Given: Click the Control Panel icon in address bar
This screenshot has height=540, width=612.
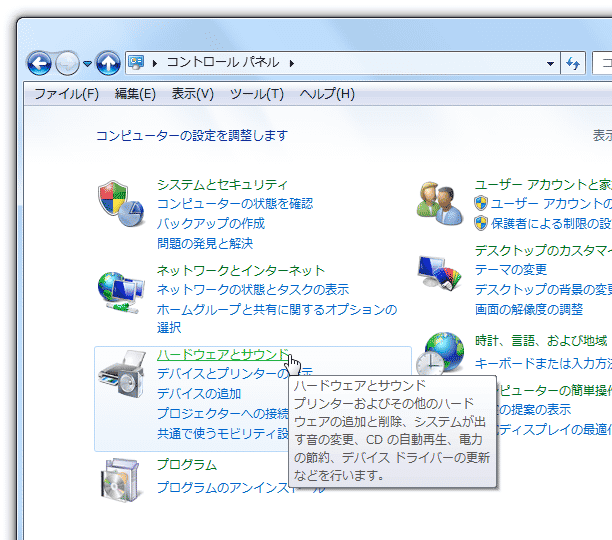Looking at the screenshot, I should 137,62.
